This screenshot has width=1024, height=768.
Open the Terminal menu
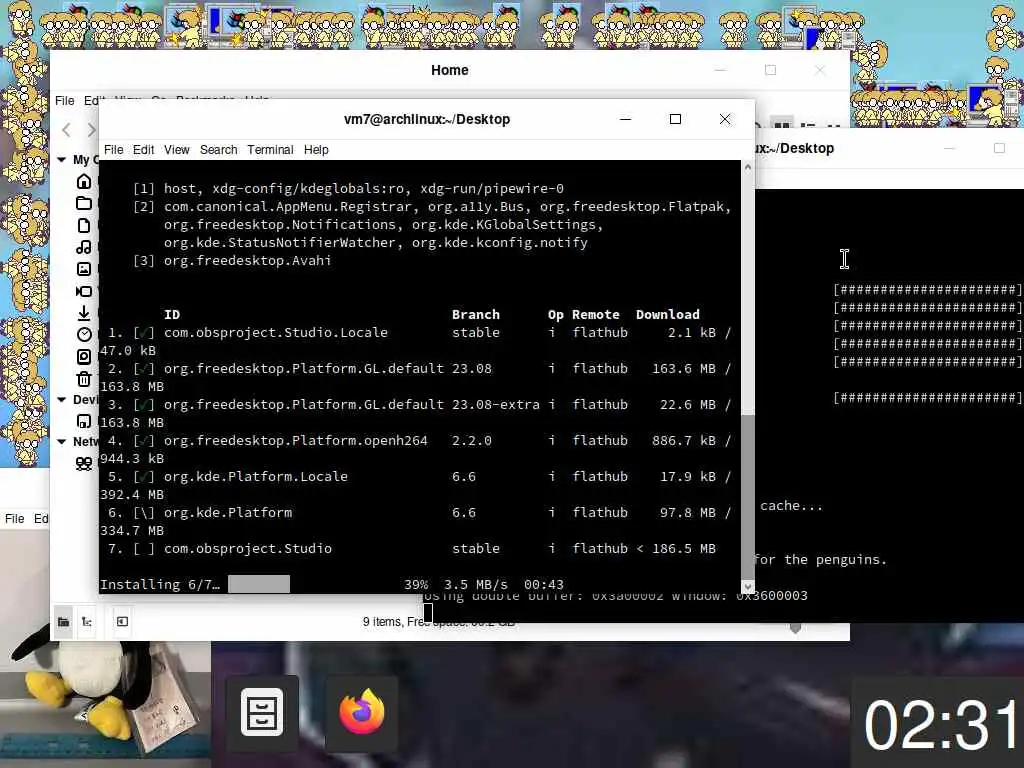(x=270, y=150)
